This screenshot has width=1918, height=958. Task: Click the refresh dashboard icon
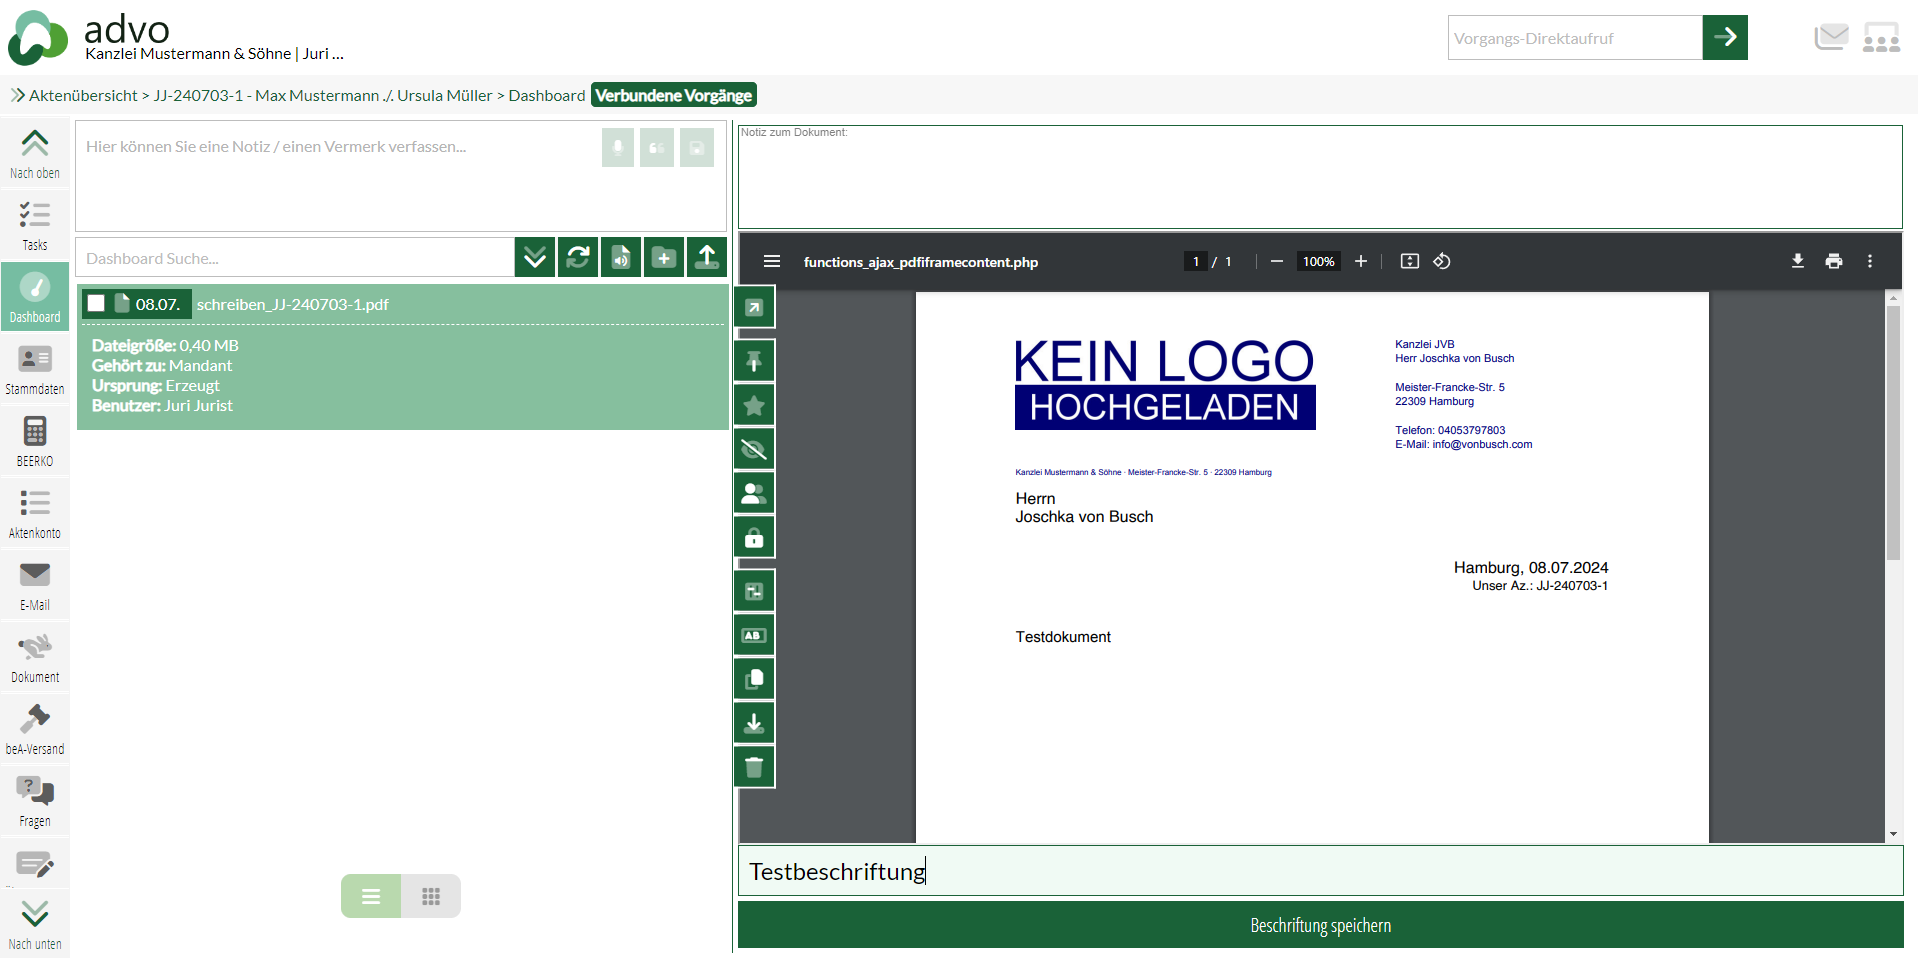(x=578, y=258)
